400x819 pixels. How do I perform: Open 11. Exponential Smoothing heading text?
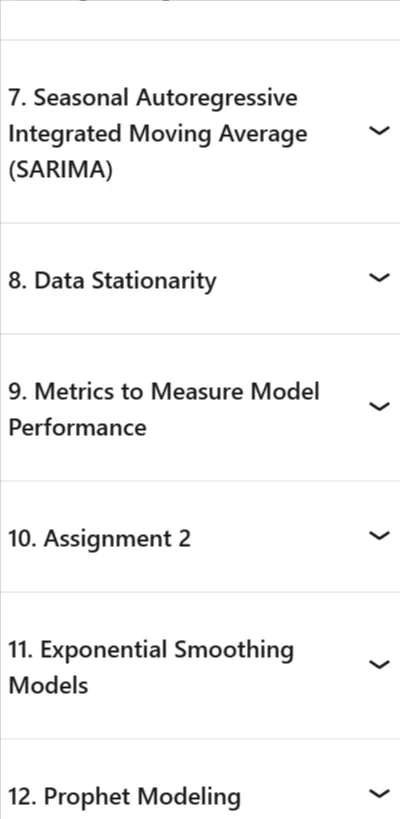(x=151, y=650)
